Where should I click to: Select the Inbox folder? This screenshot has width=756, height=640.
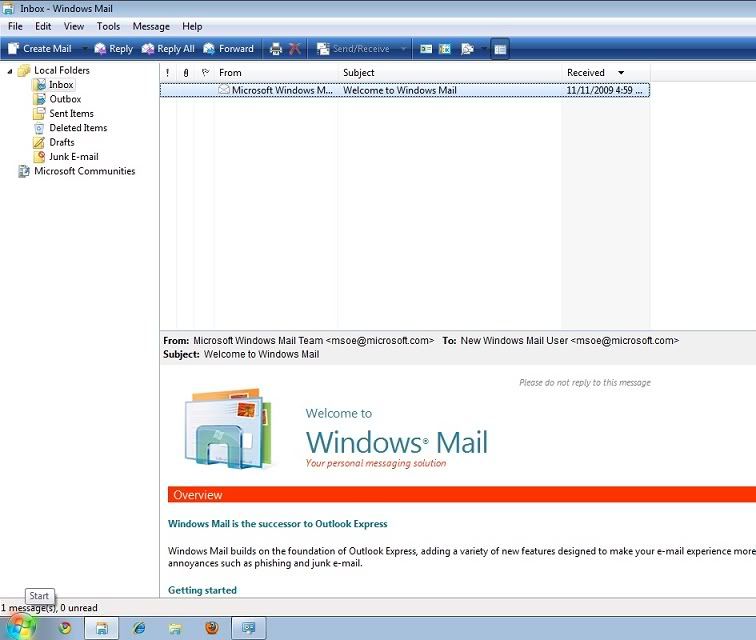pos(61,85)
